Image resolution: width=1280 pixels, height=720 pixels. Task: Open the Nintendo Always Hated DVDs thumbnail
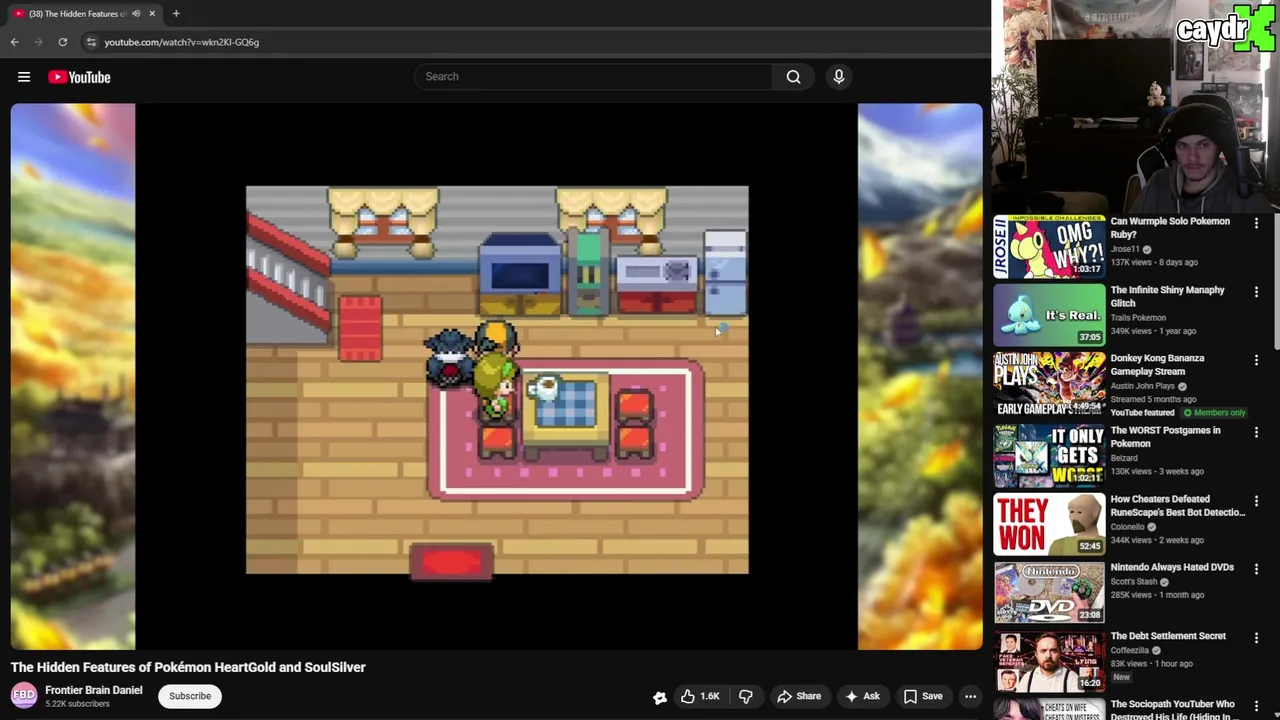pyautogui.click(x=1049, y=592)
